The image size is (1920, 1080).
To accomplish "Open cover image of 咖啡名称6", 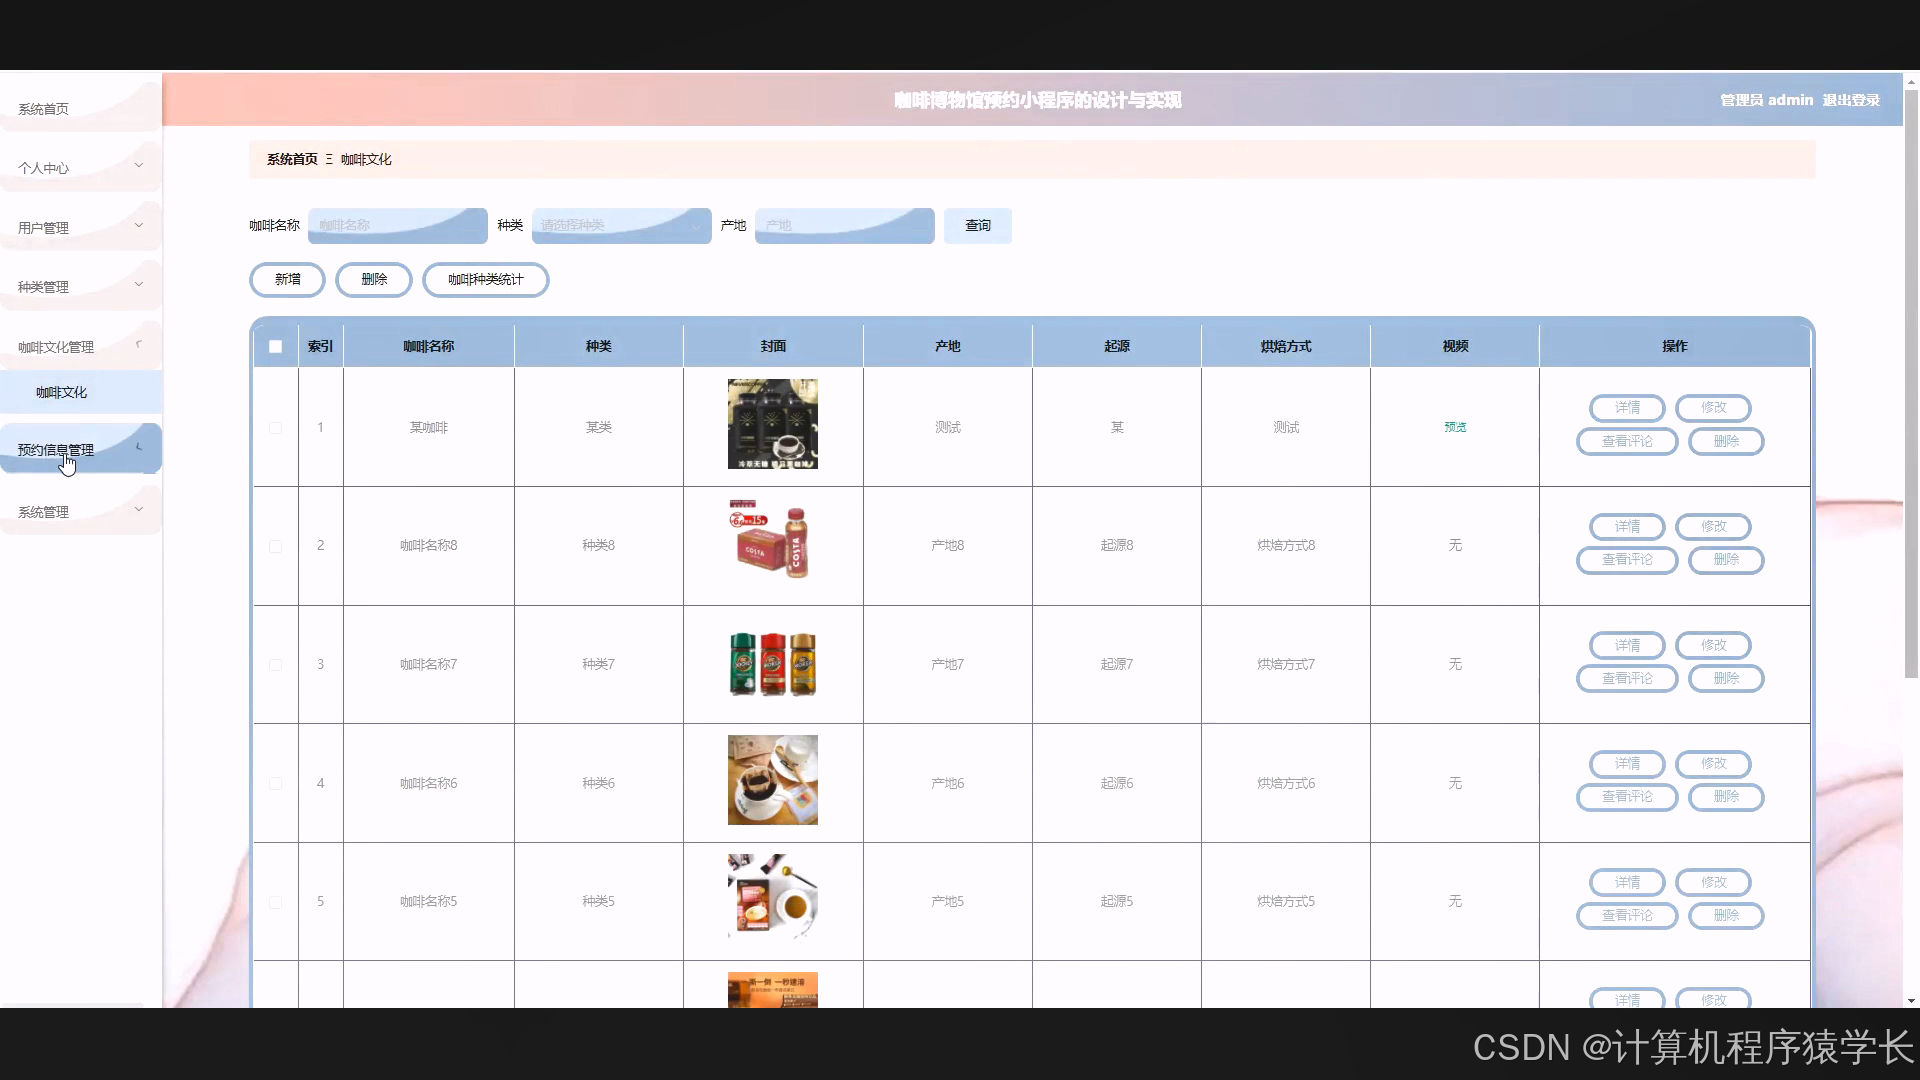I will point(772,780).
